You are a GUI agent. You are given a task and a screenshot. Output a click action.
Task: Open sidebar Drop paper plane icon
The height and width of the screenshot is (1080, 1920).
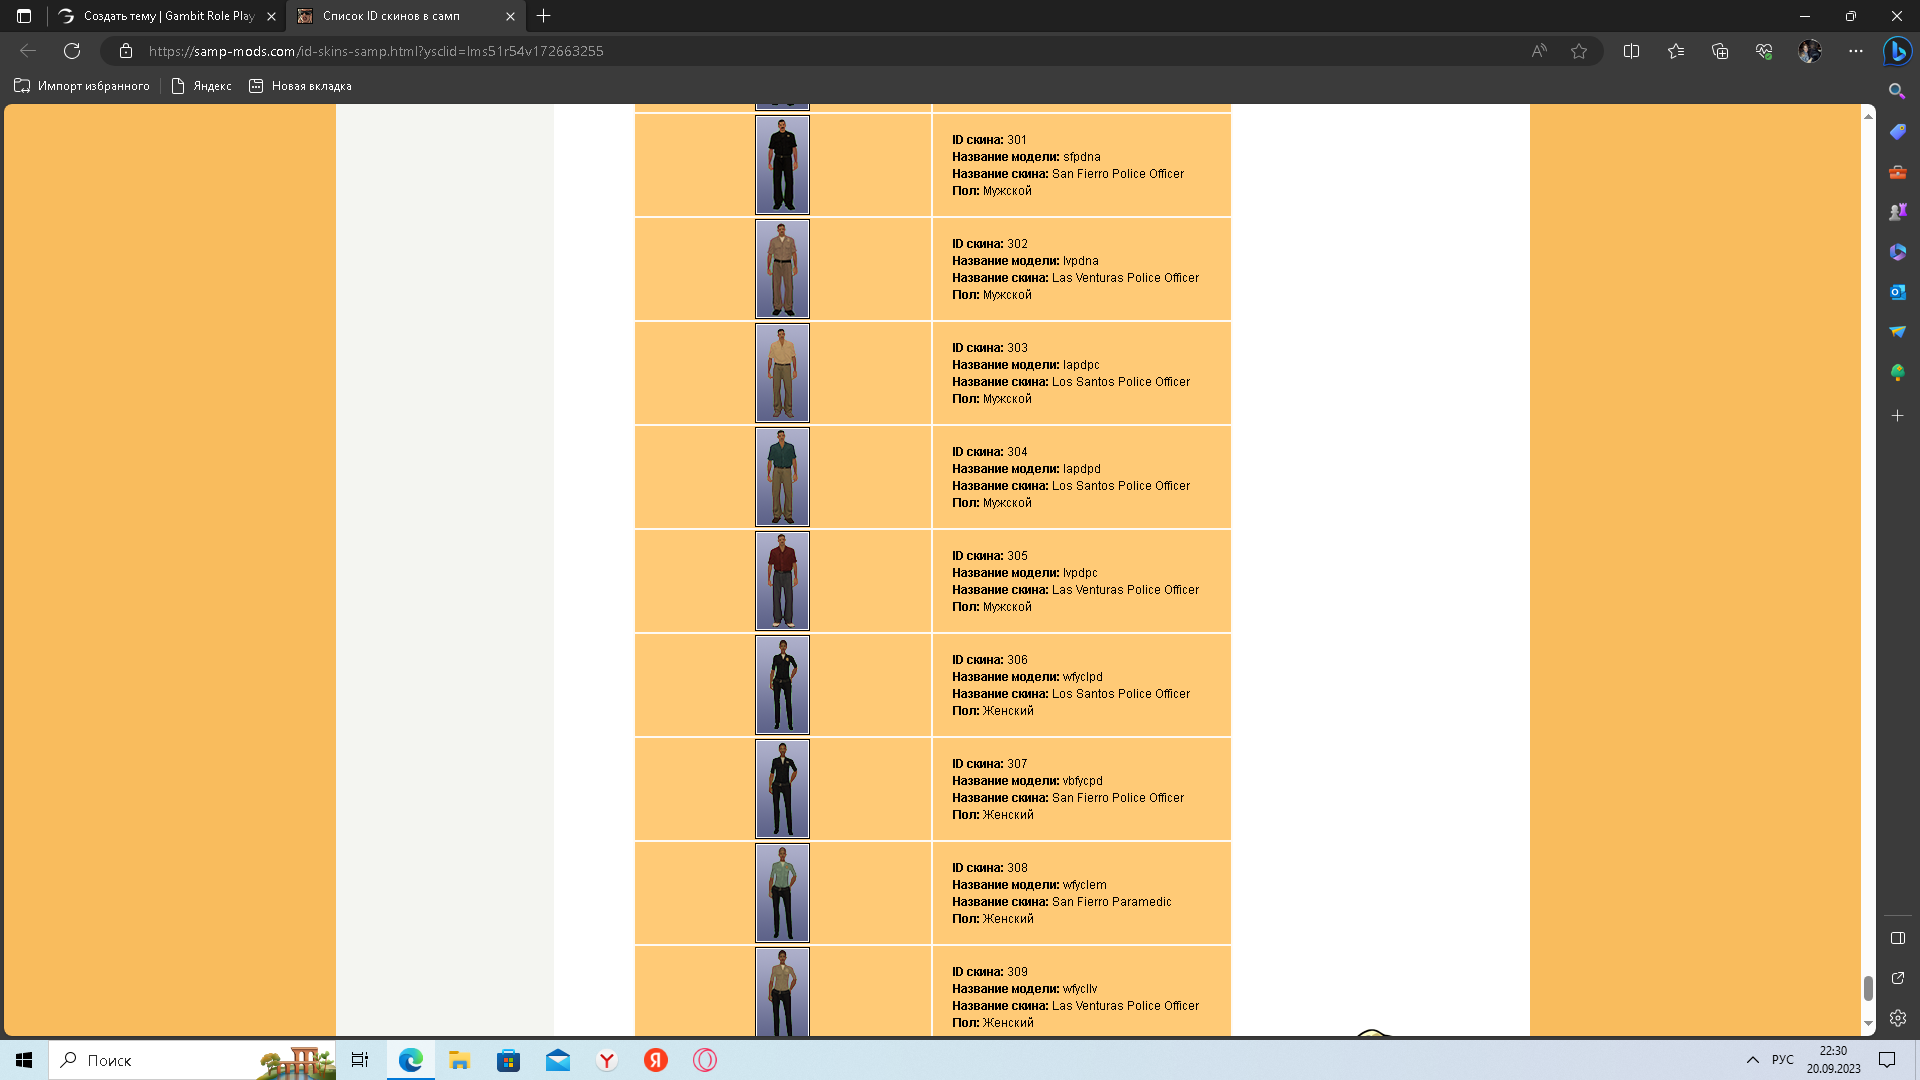coord(1897,332)
